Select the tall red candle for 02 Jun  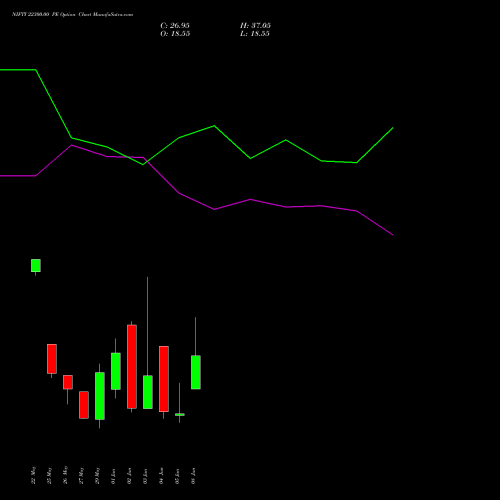132,367
